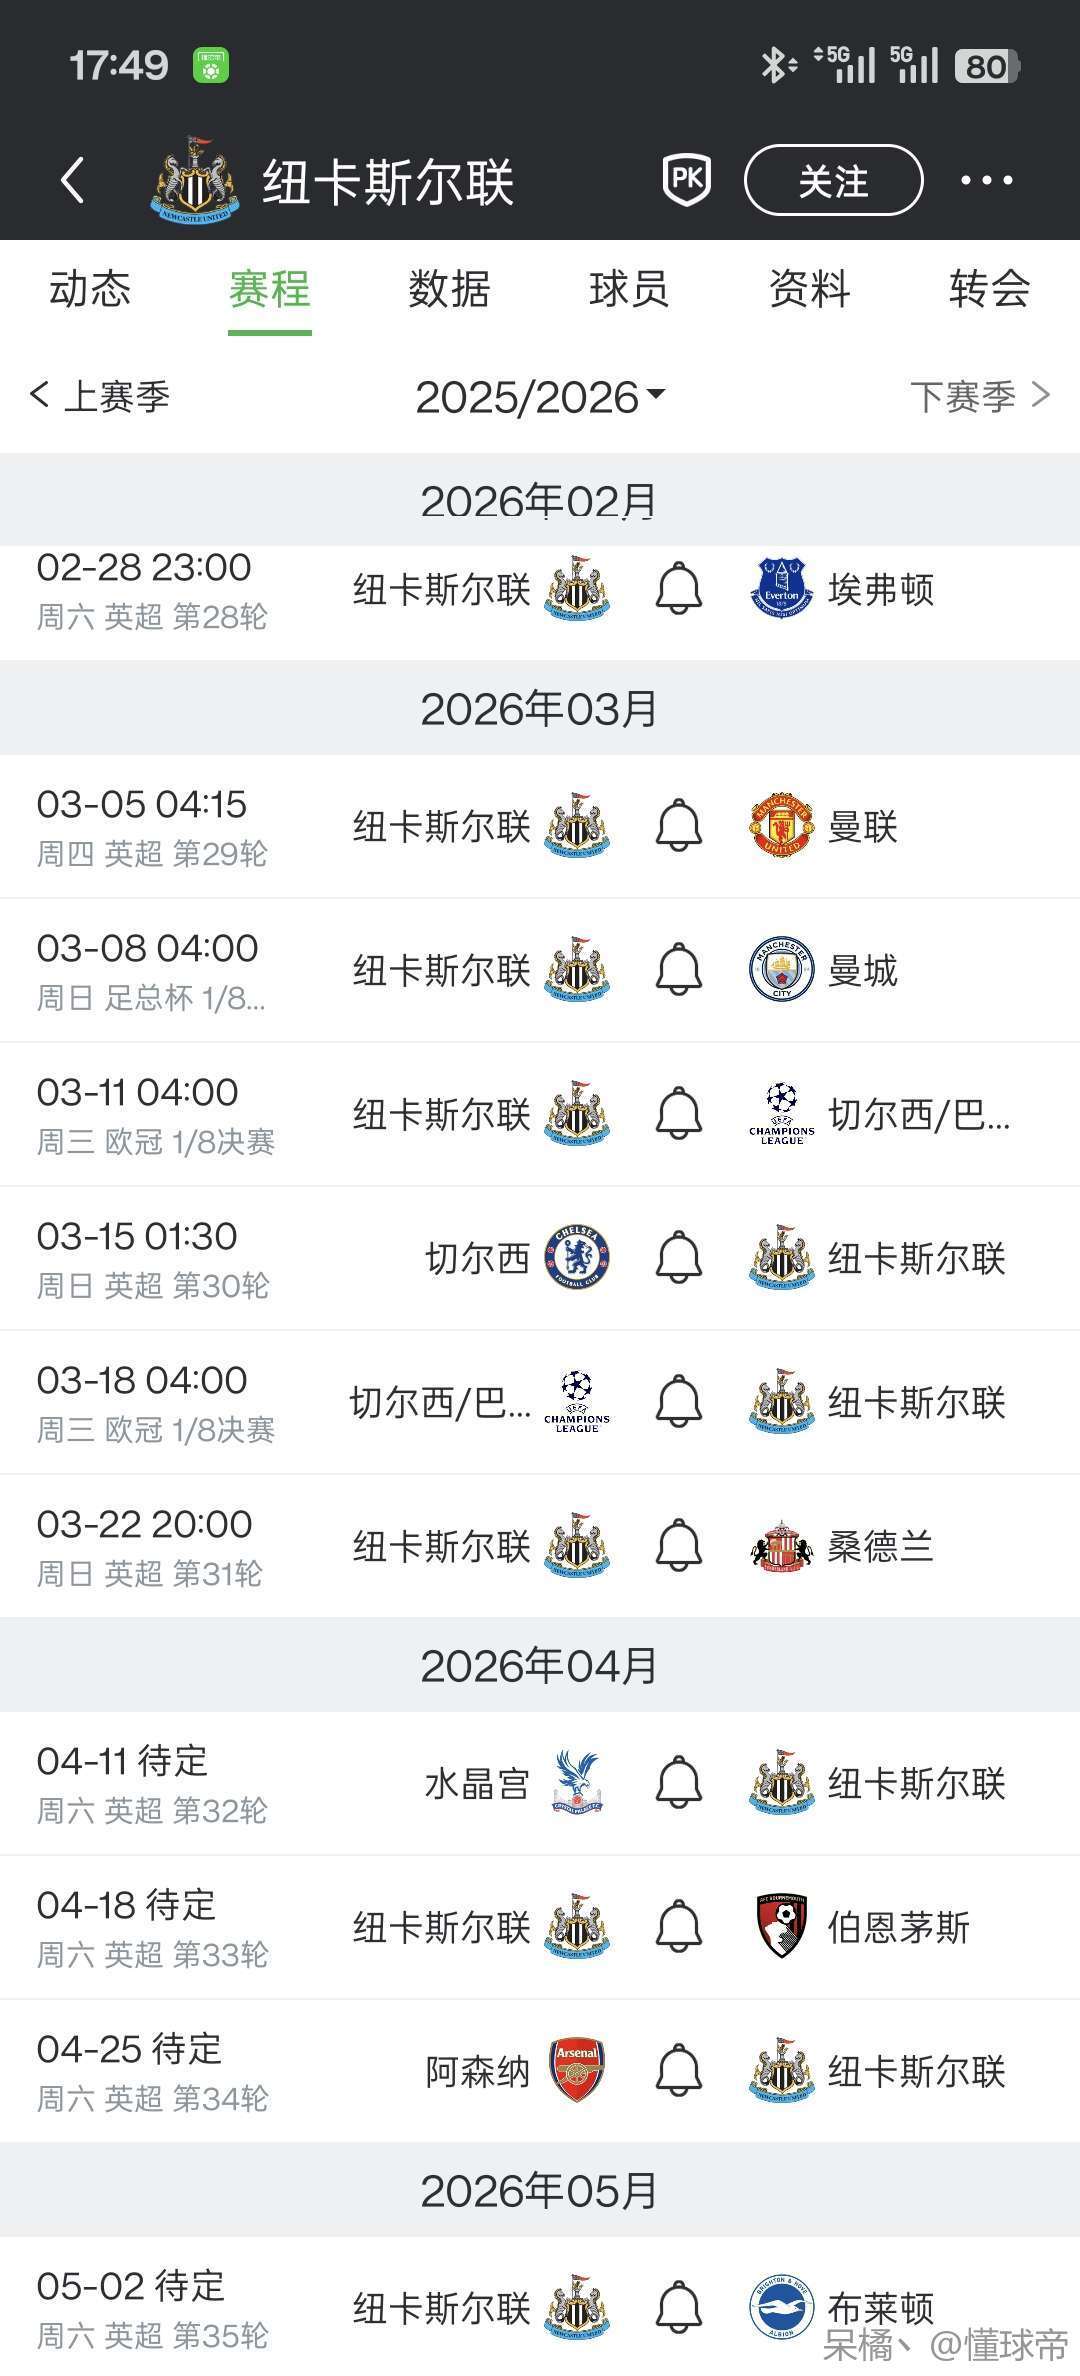This screenshot has width=1080, height=2376.
Task: Go to previous season 上赛季
Action: pos(101,397)
